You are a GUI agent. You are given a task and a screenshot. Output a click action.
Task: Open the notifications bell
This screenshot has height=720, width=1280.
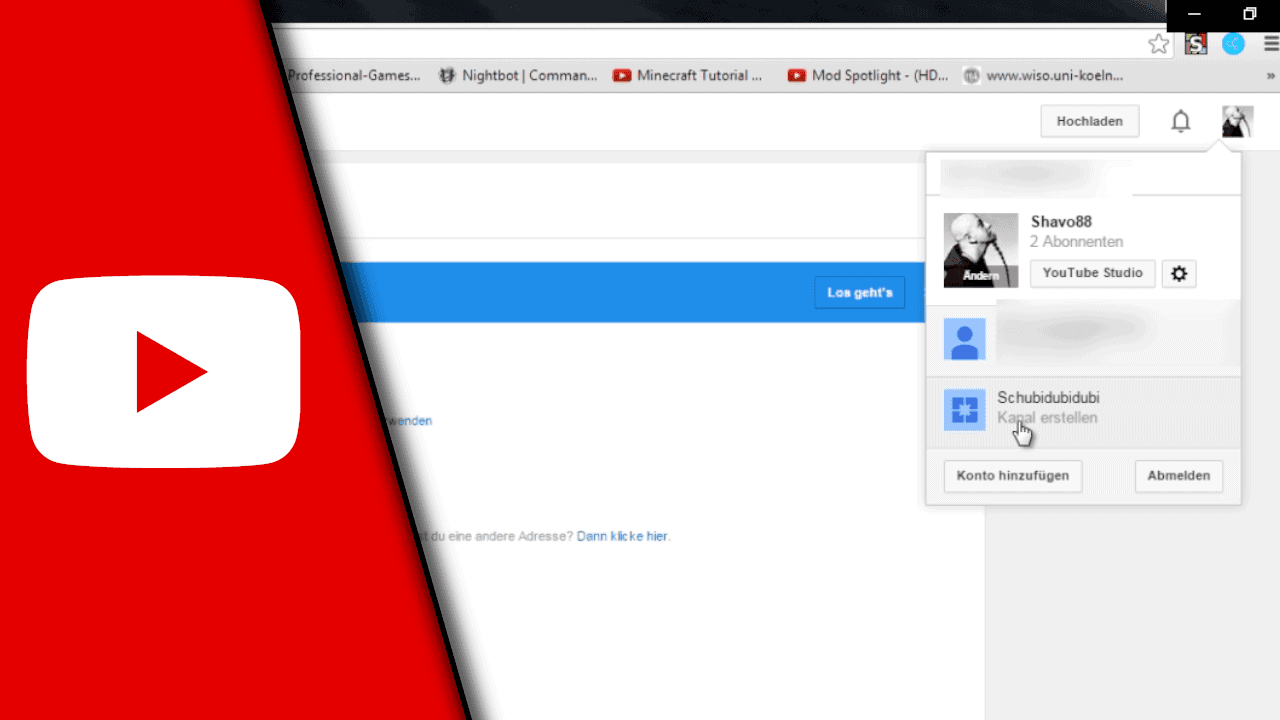[x=1181, y=122]
